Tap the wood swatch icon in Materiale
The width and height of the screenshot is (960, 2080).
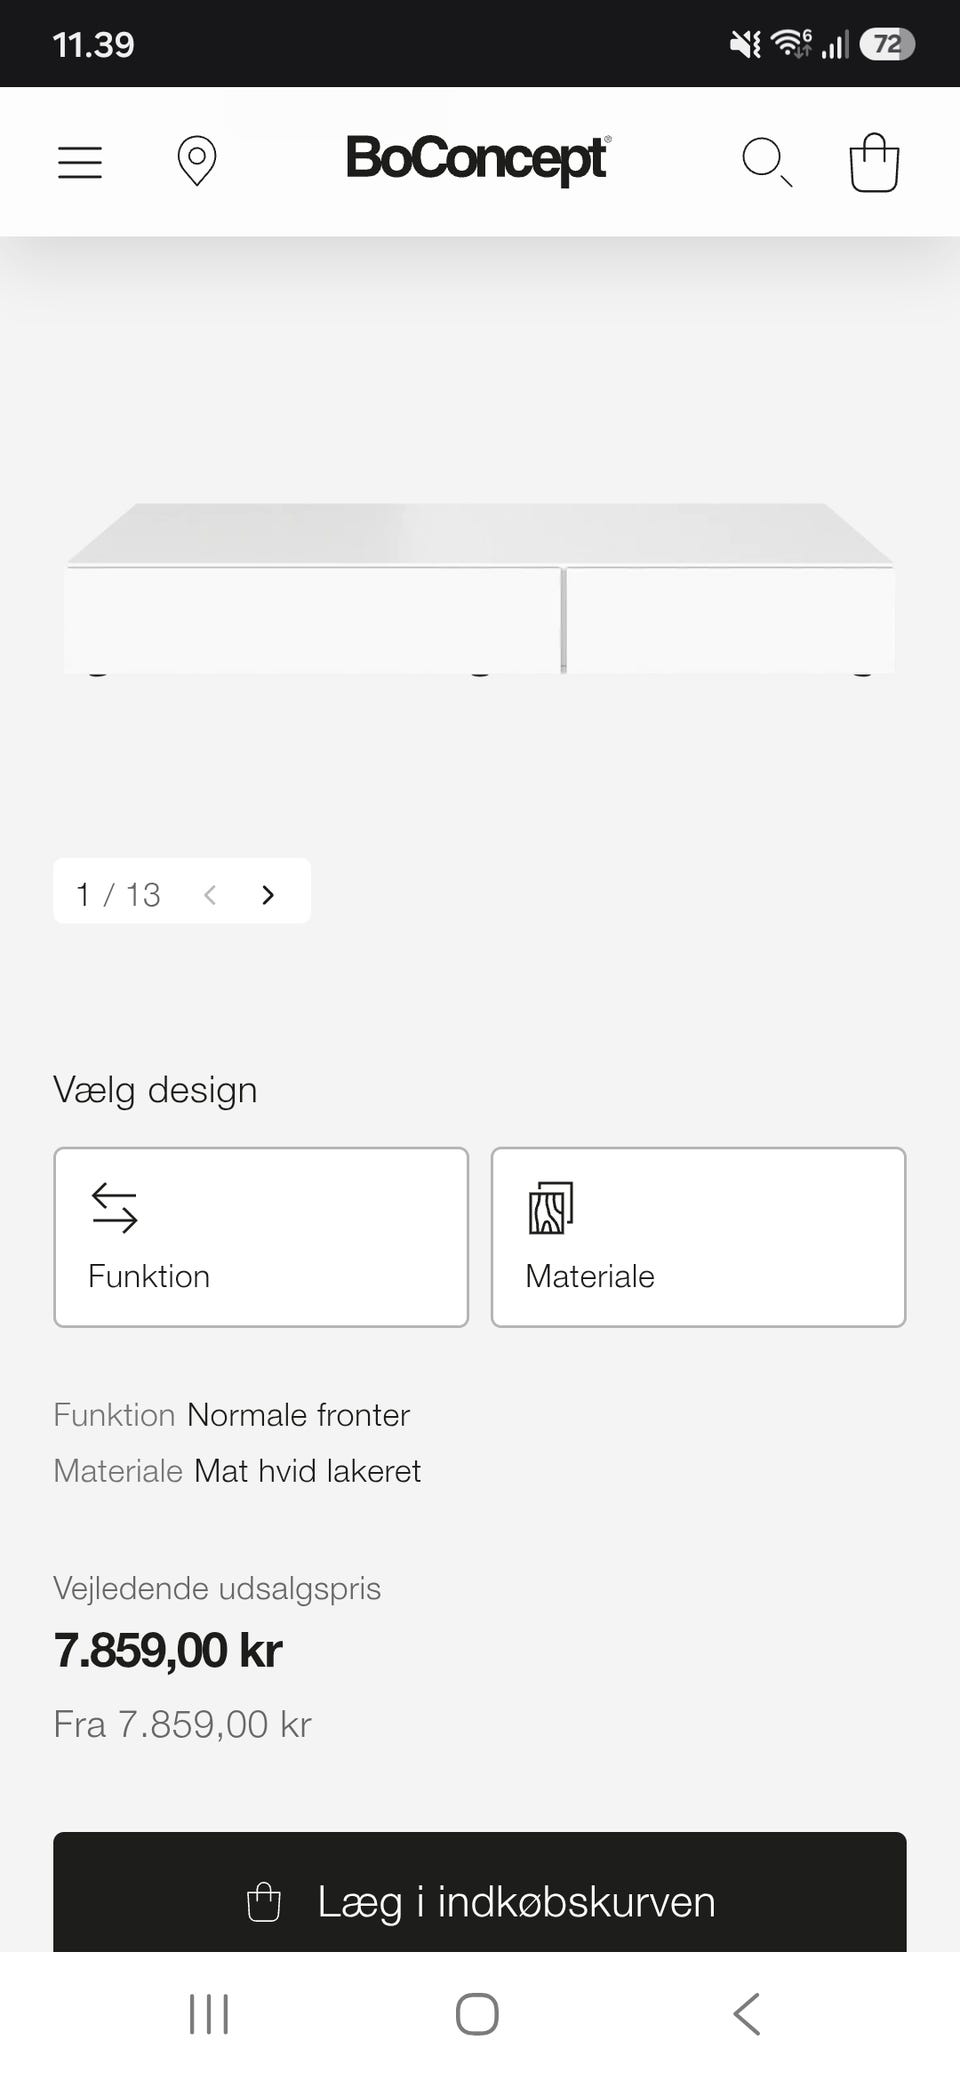(551, 1207)
